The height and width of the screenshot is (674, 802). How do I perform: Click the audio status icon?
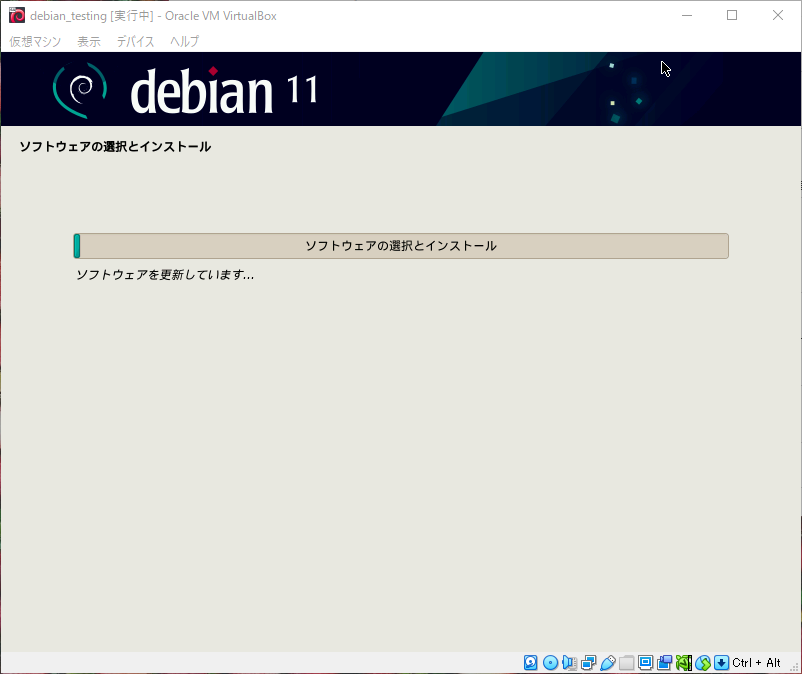coord(569,663)
